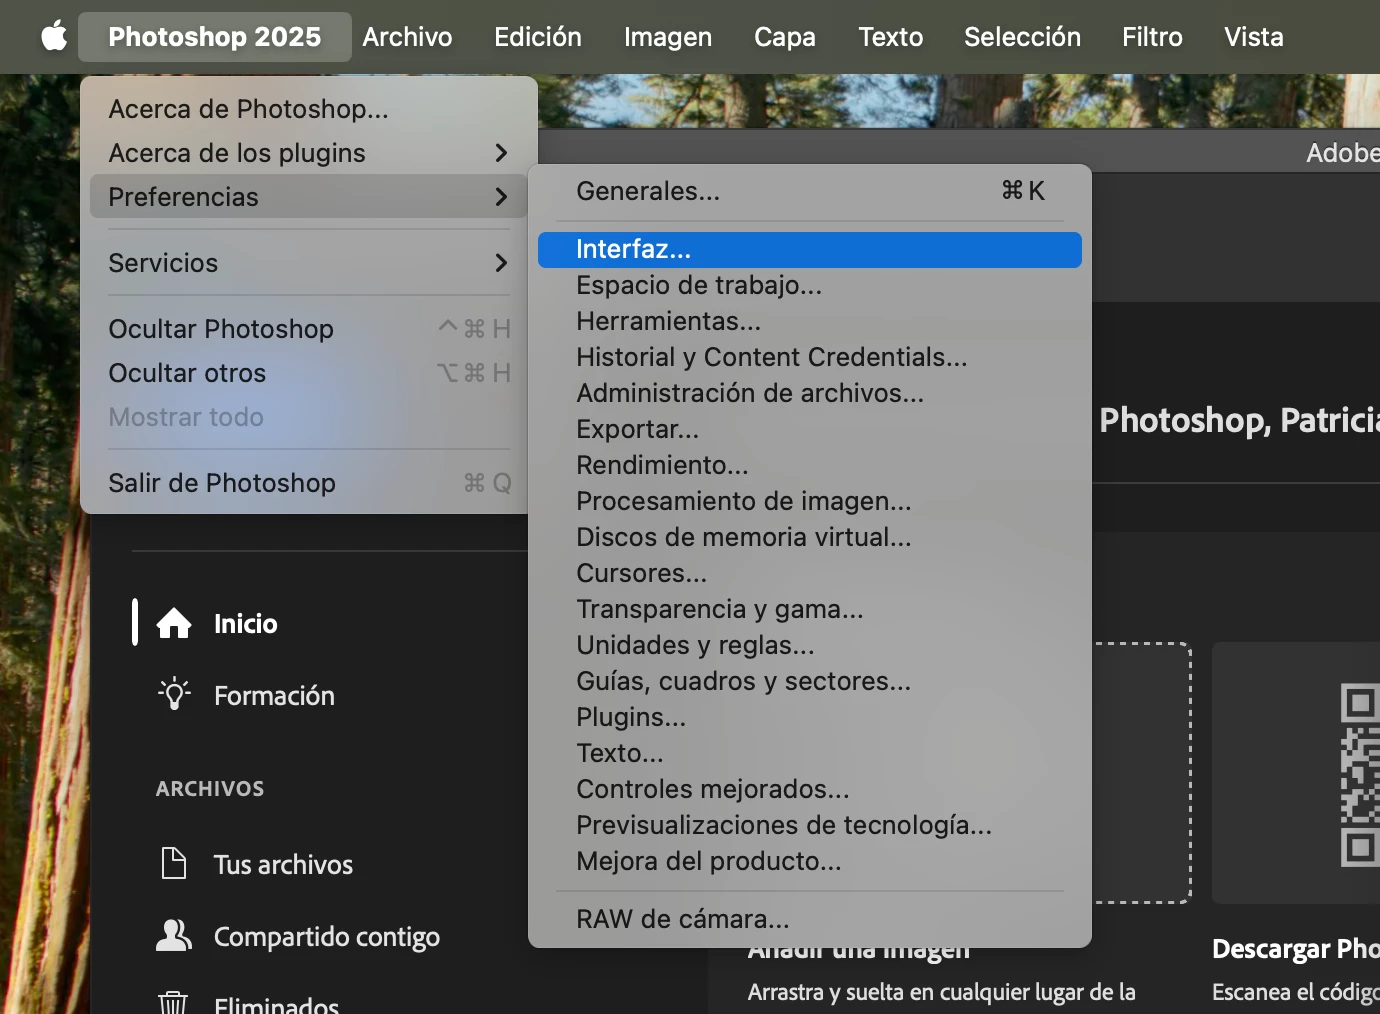Open Exportar... preferences
The image size is (1380, 1014).
pos(810,429)
